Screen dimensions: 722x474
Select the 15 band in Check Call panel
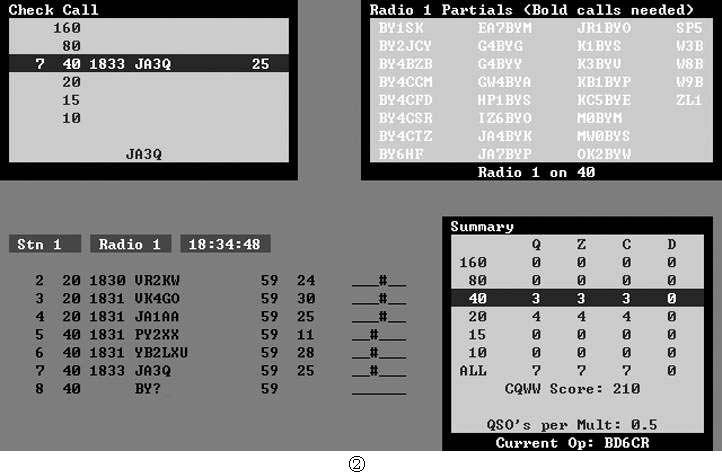coord(71,100)
